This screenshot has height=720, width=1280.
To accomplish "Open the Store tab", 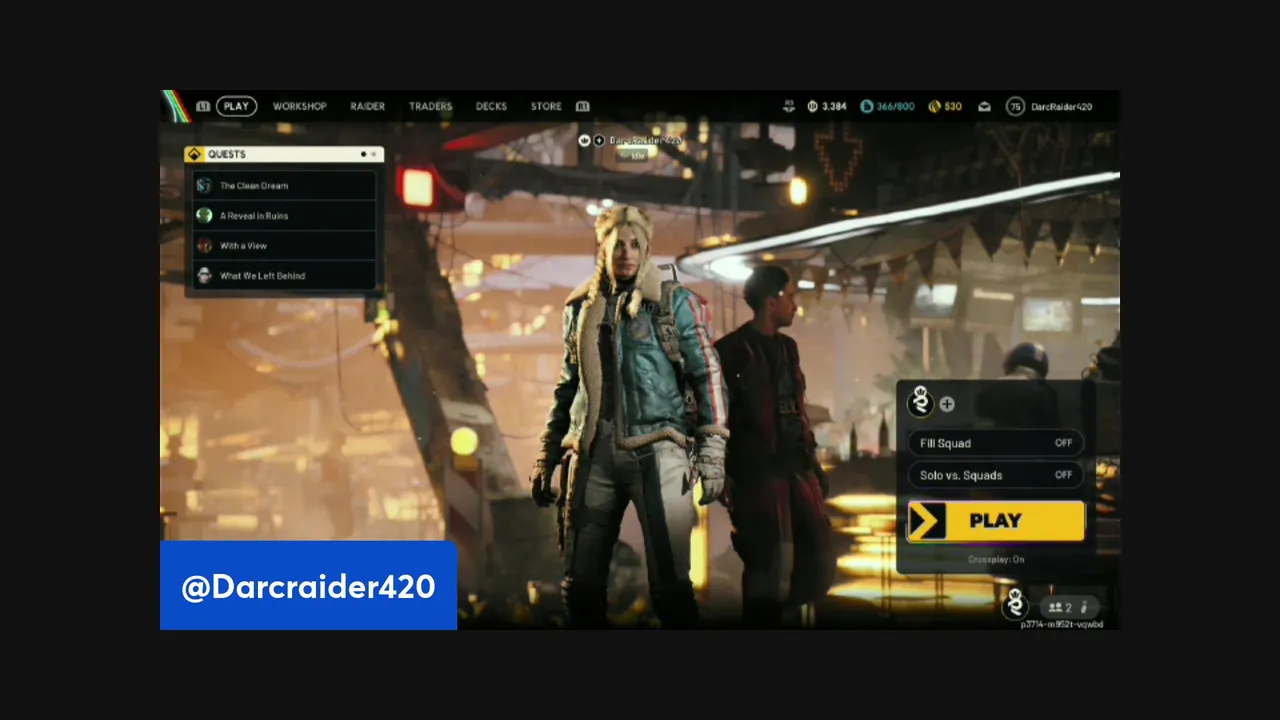I will [x=546, y=106].
